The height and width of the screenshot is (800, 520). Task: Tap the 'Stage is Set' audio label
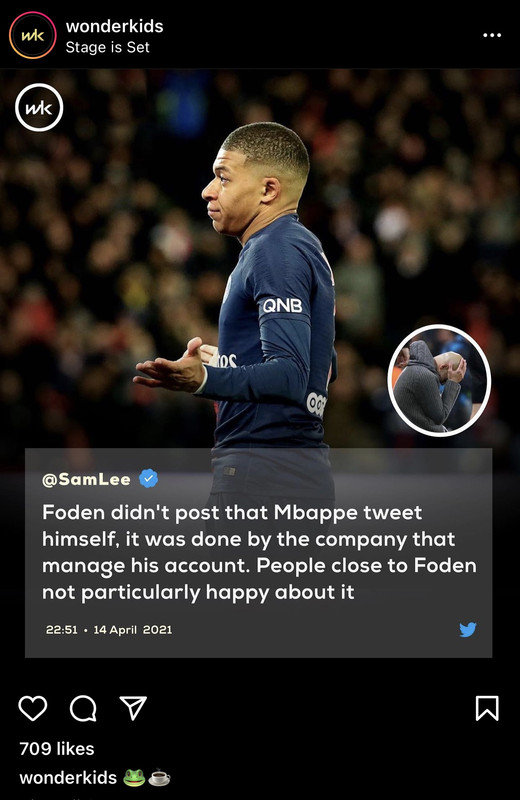tap(107, 47)
